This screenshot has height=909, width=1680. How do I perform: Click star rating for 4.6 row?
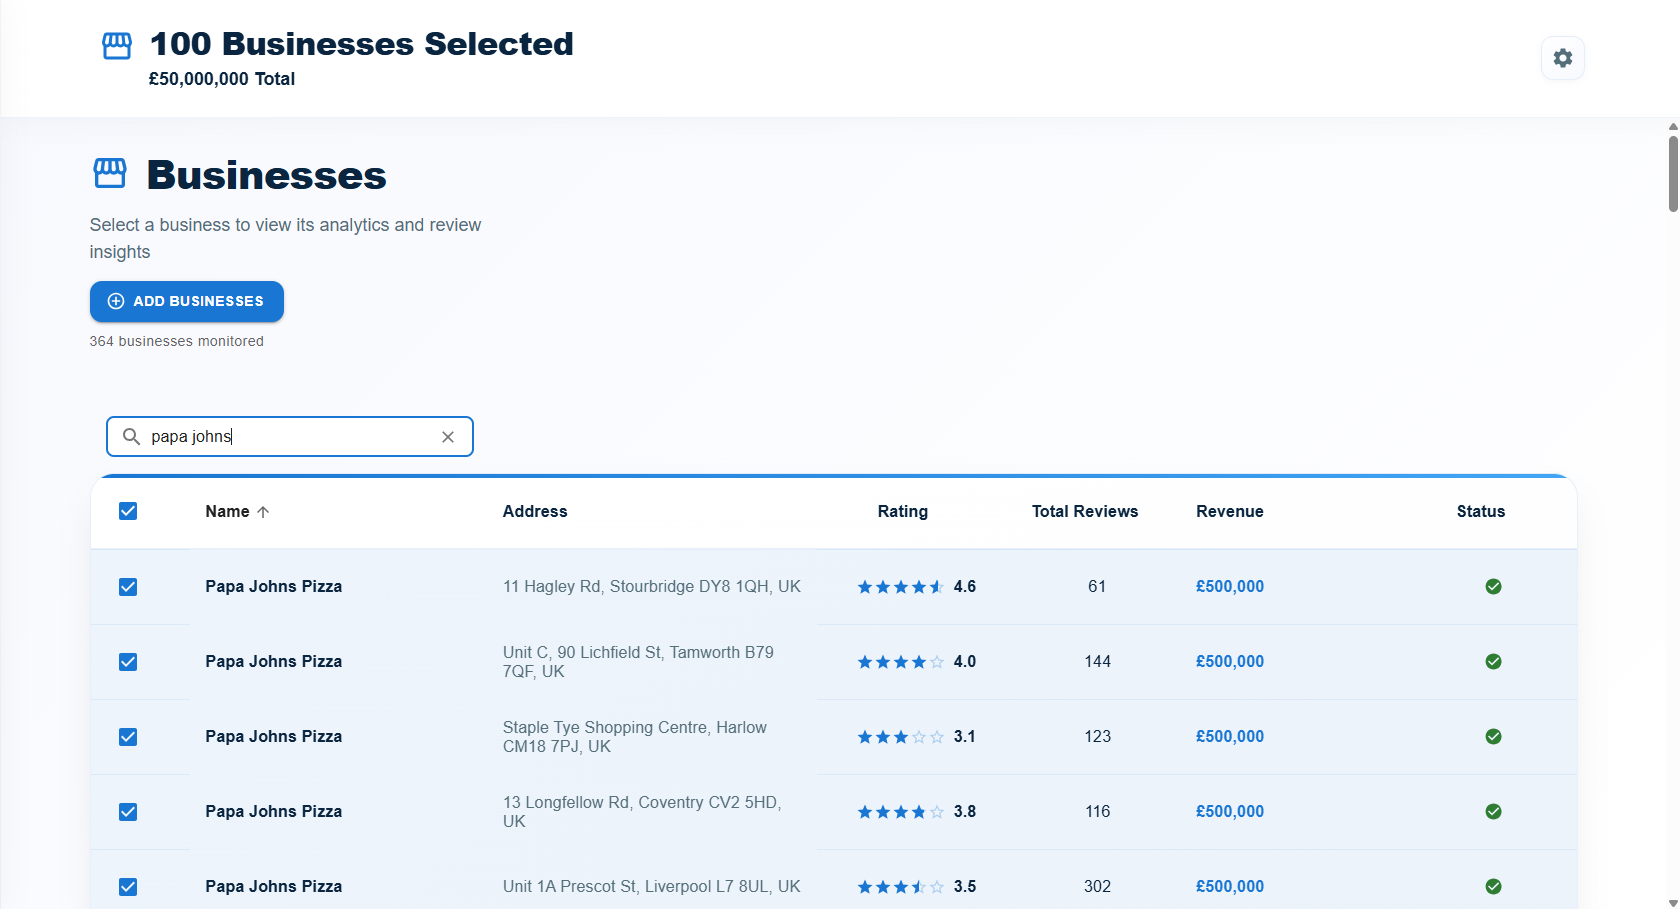pos(900,587)
